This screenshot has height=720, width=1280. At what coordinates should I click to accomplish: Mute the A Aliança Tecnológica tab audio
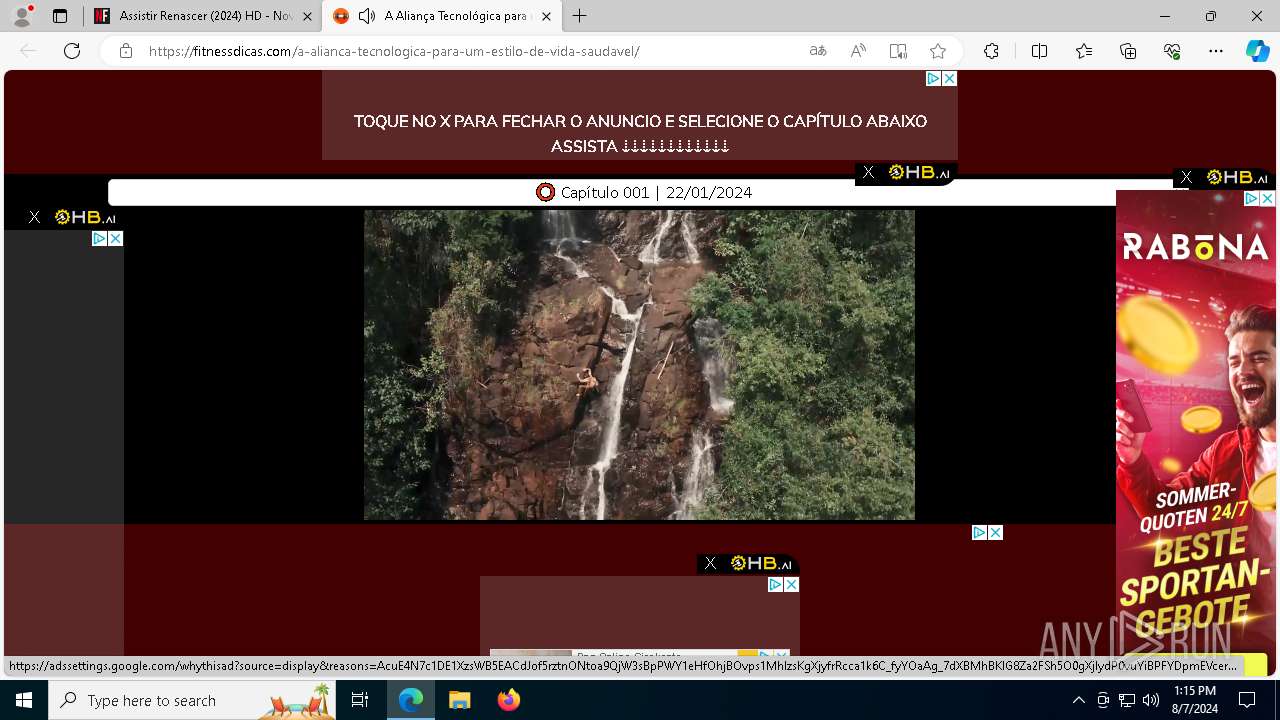(367, 16)
